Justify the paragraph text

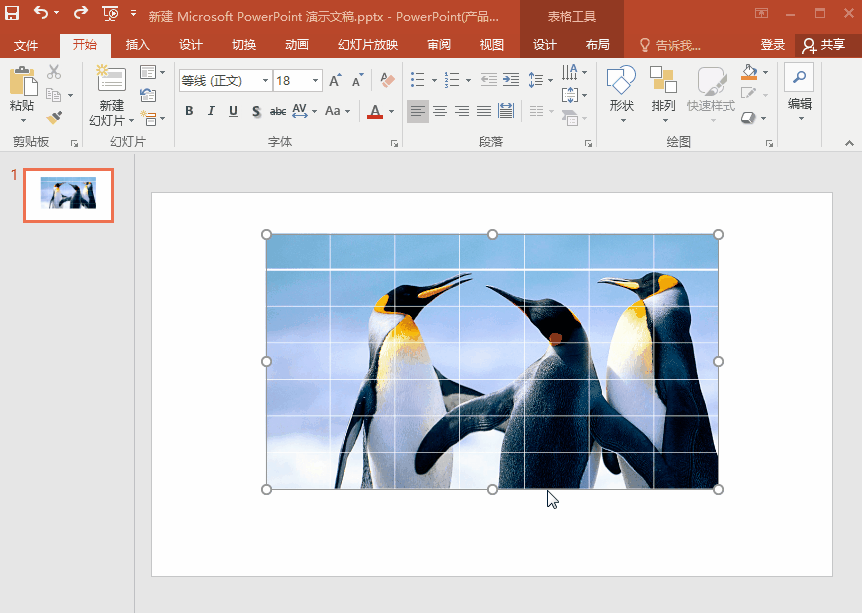(484, 112)
